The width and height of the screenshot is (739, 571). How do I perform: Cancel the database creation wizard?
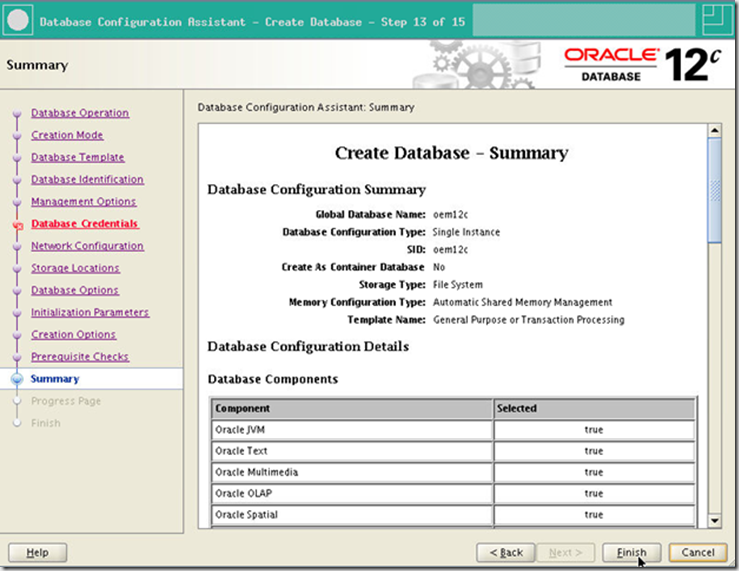coord(698,552)
